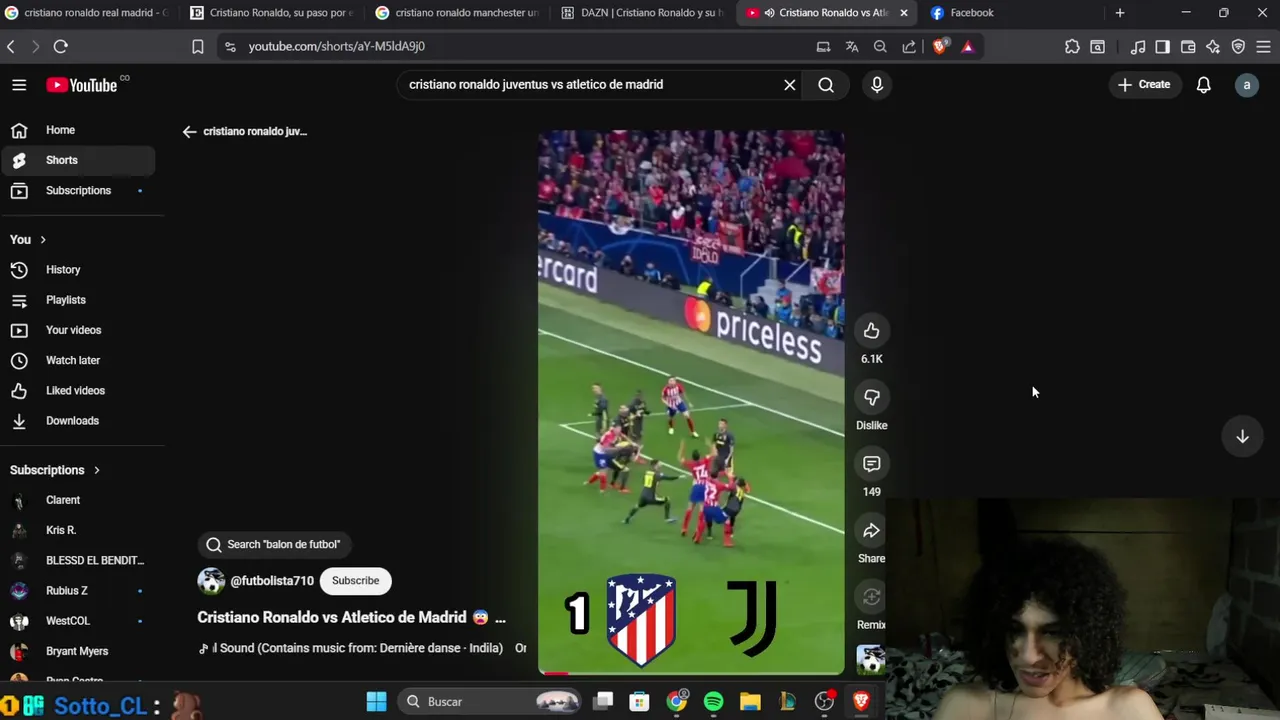Image resolution: width=1280 pixels, height=720 pixels.
Task: Start voice search with the microphone
Action: (x=877, y=85)
